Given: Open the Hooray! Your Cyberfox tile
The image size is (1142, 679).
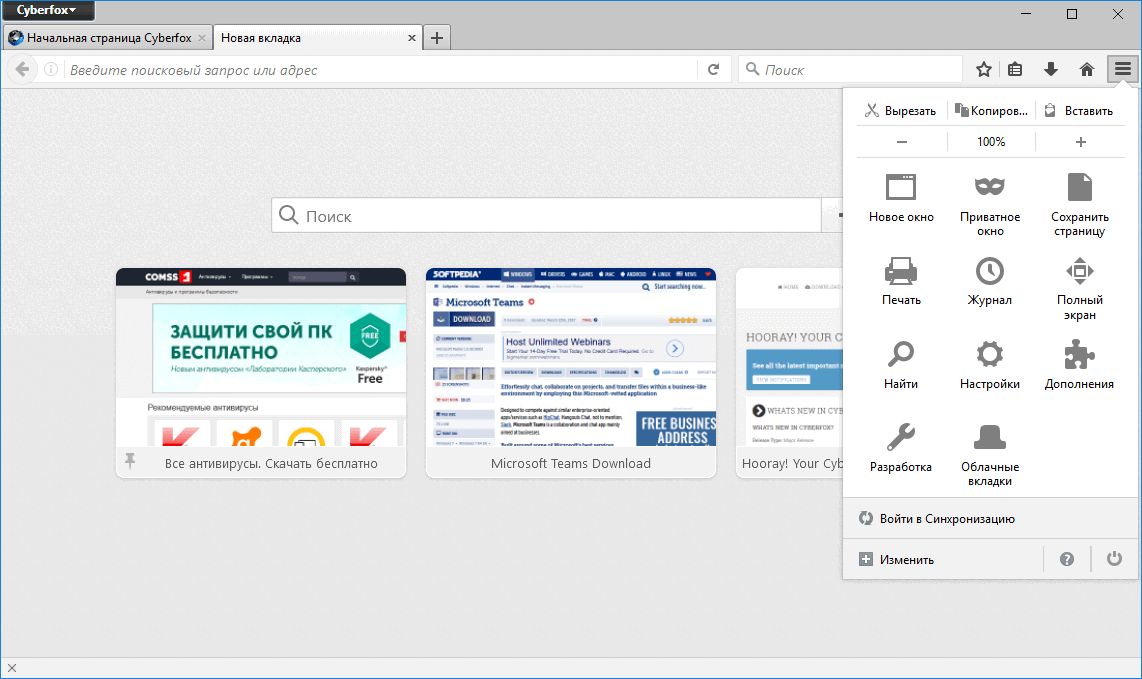Looking at the screenshot, I should [789, 373].
